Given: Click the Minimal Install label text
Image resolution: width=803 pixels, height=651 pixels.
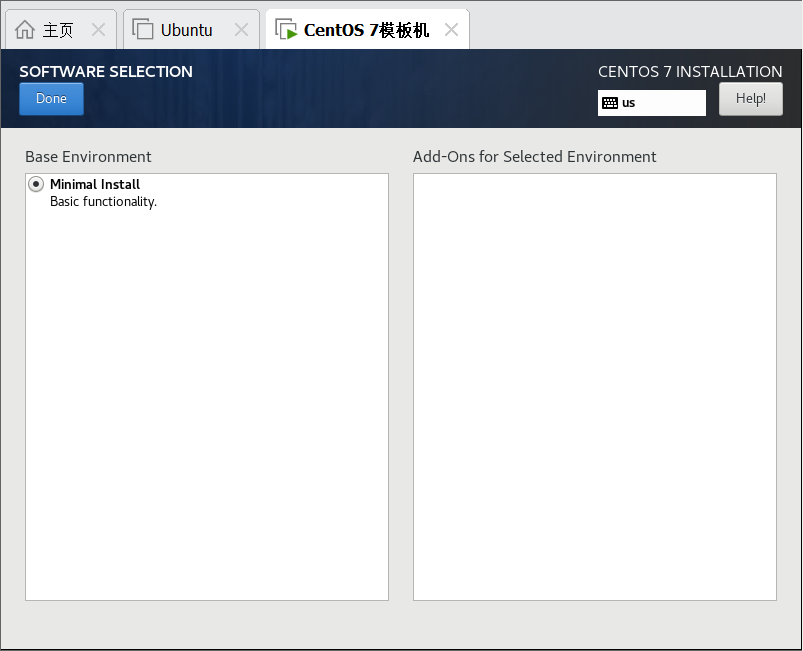Looking at the screenshot, I should point(95,184).
